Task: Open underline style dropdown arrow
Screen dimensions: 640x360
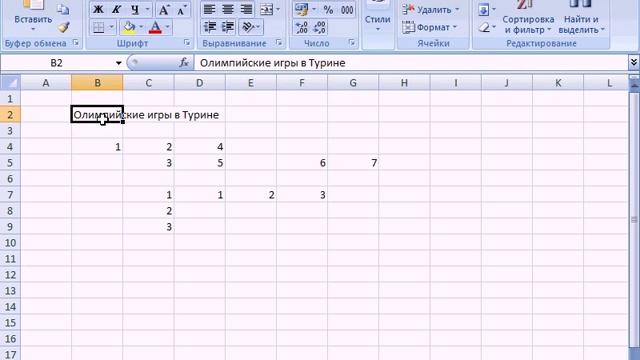Action: click(x=148, y=9)
